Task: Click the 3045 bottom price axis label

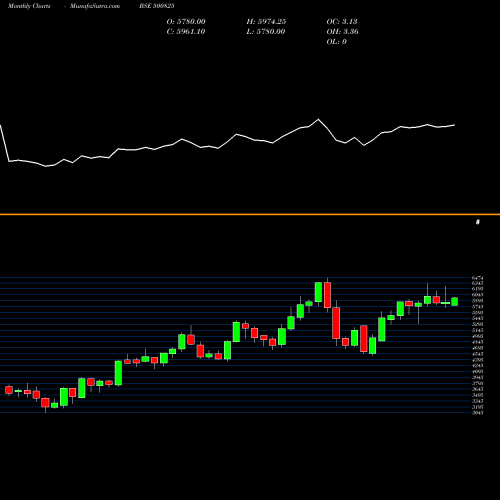Action: 477,413
